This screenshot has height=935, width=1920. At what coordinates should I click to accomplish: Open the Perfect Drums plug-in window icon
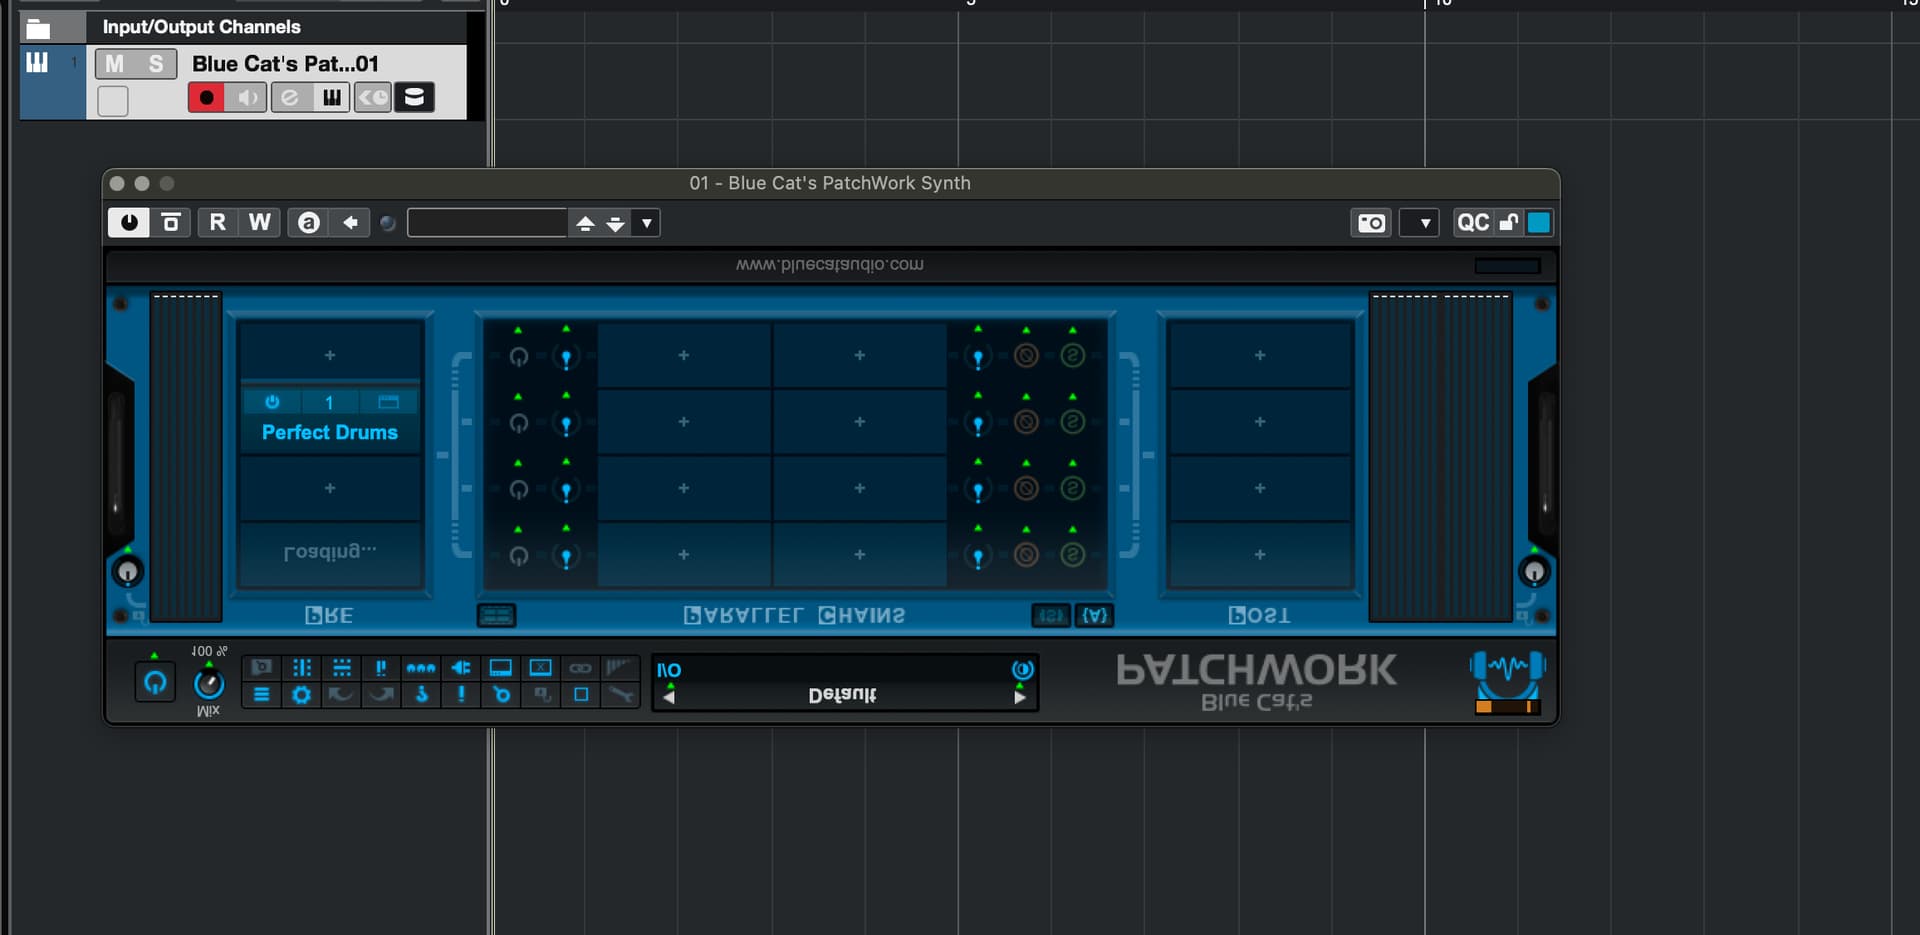[x=389, y=402]
